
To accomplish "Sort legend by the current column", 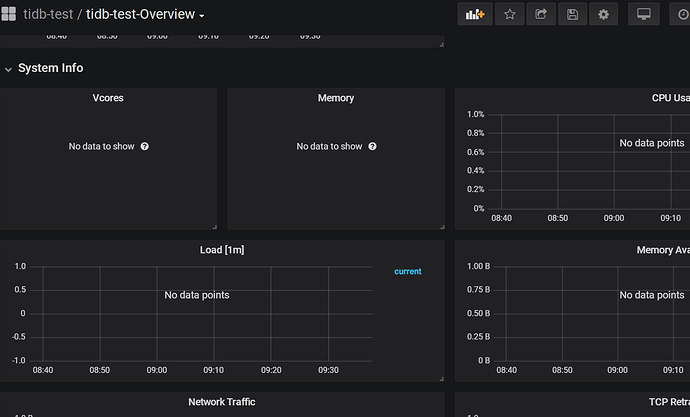I will click(x=407, y=271).
